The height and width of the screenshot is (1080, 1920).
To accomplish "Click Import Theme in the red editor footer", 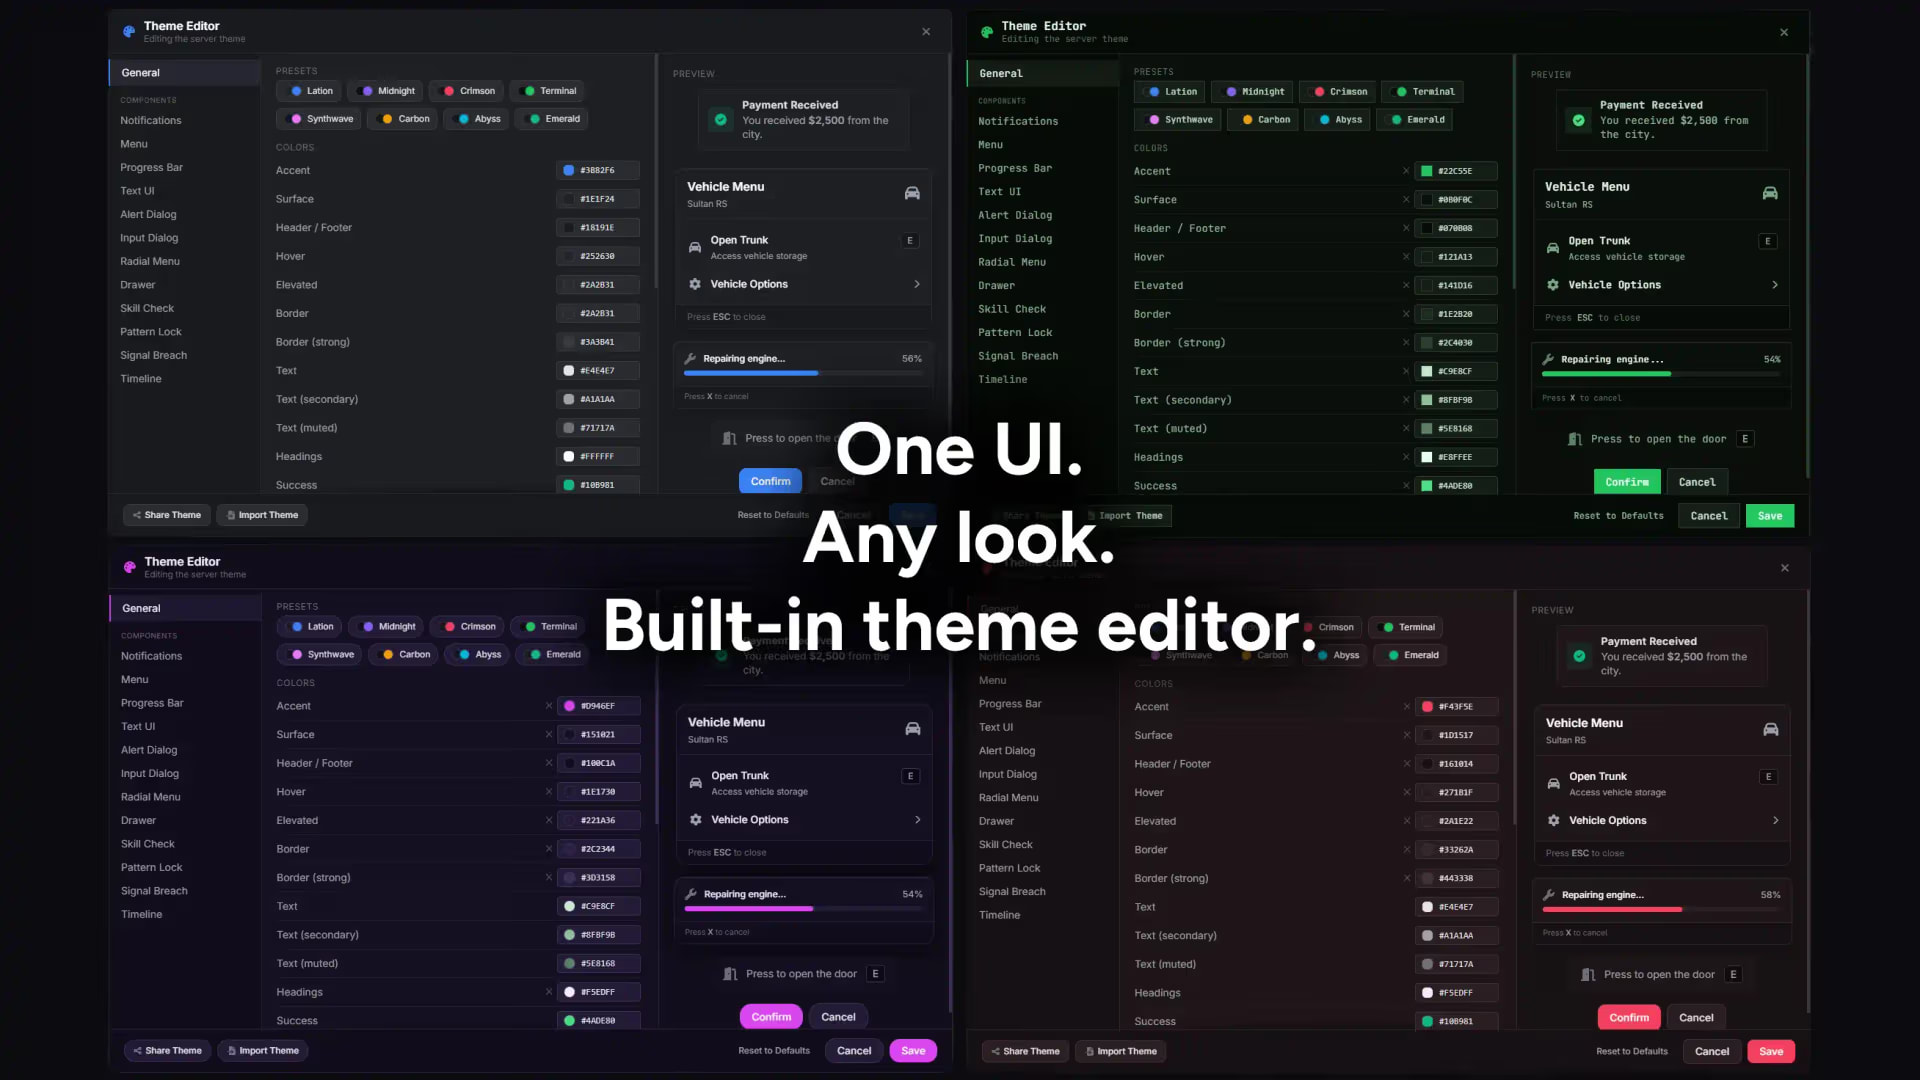I will 1121,1051.
